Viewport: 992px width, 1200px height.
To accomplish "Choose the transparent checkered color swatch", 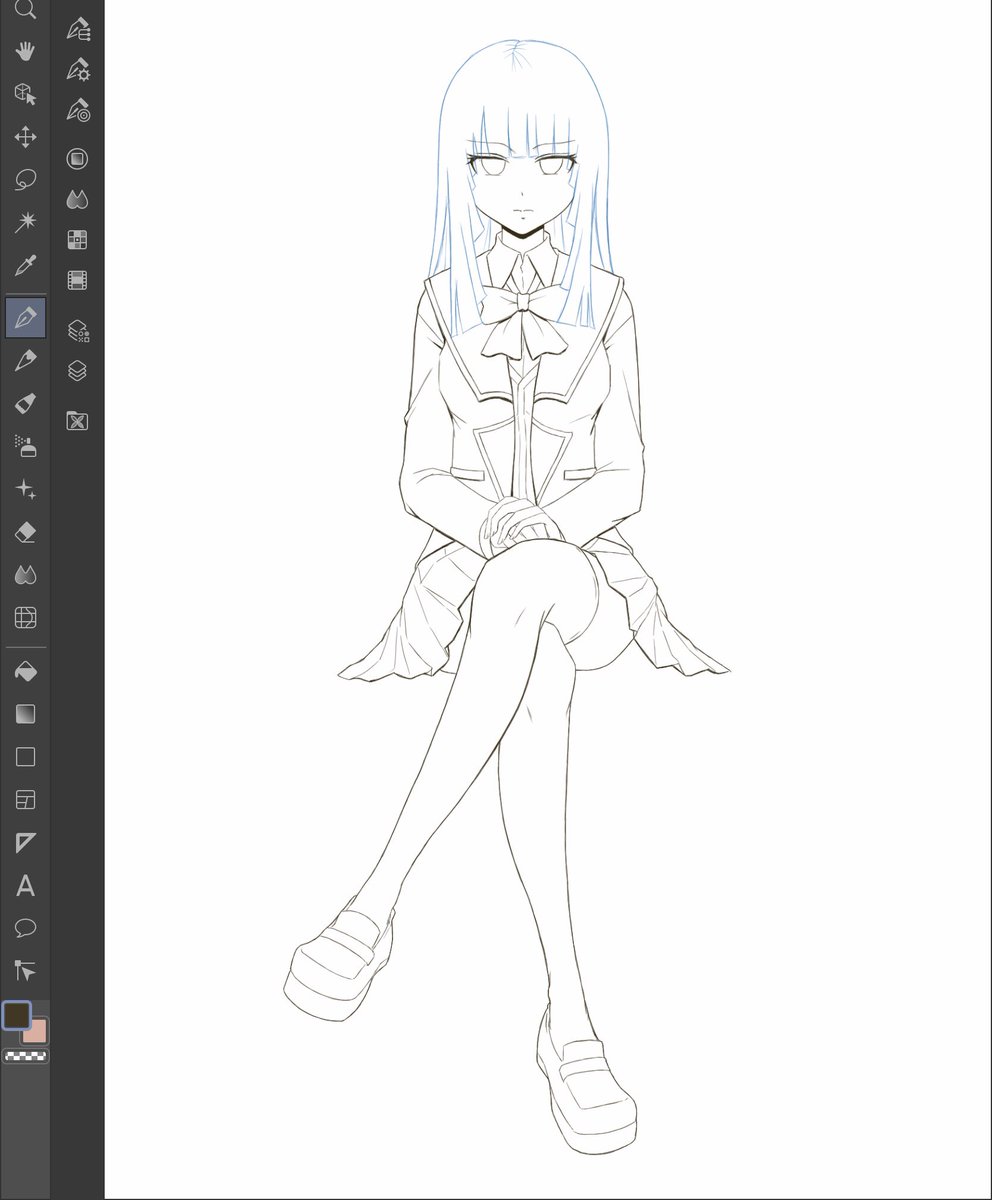I will click(x=26, y=1056).
